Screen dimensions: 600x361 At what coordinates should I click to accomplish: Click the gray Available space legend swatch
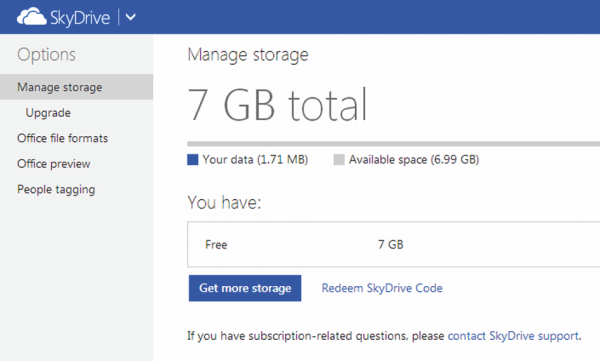[x=339, y=160]
